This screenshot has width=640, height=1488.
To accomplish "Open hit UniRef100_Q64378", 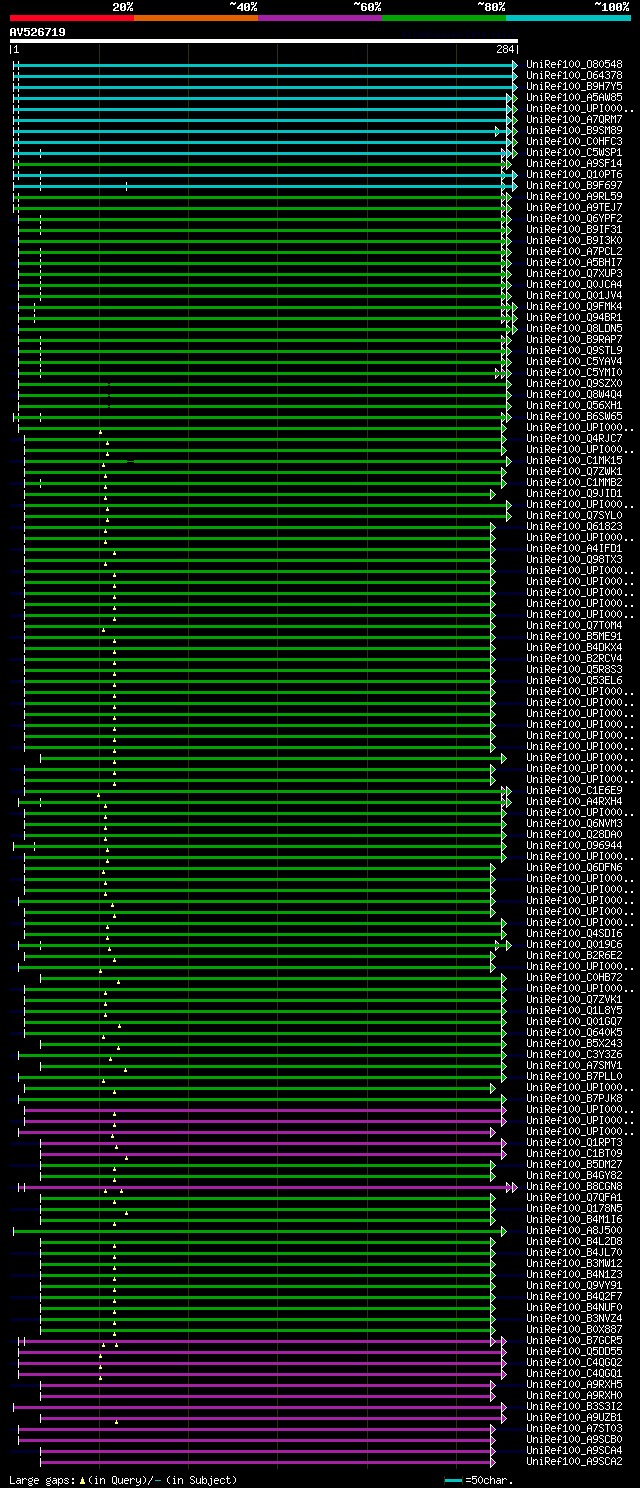I will coord(574,76).
